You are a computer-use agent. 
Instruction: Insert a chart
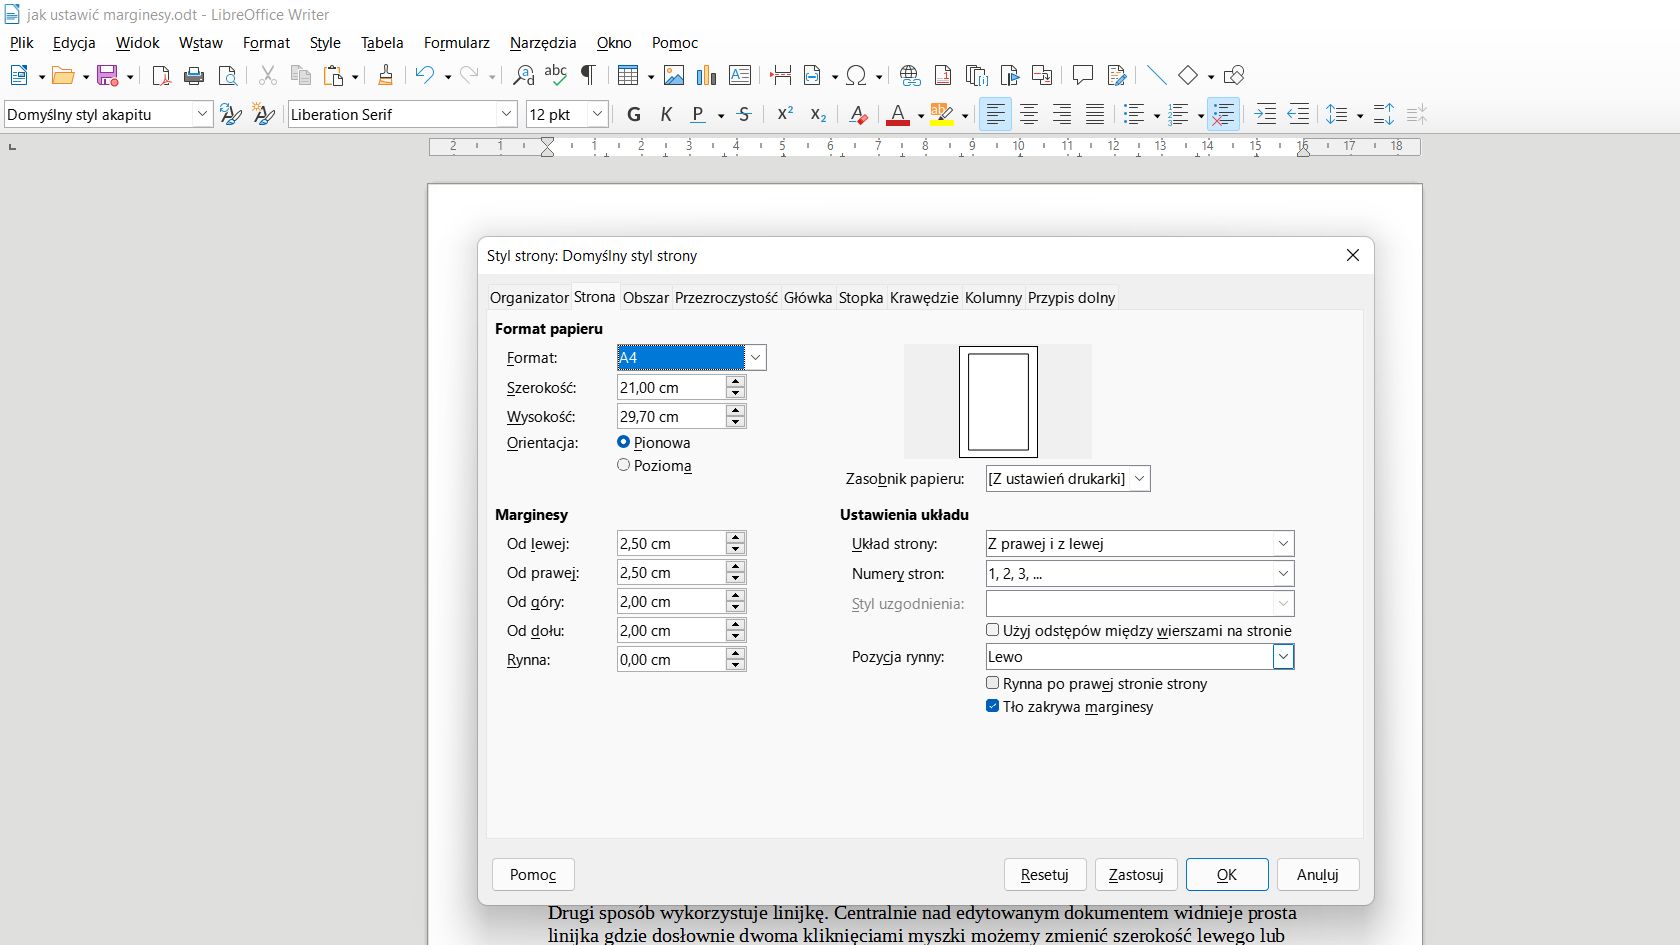706,75
